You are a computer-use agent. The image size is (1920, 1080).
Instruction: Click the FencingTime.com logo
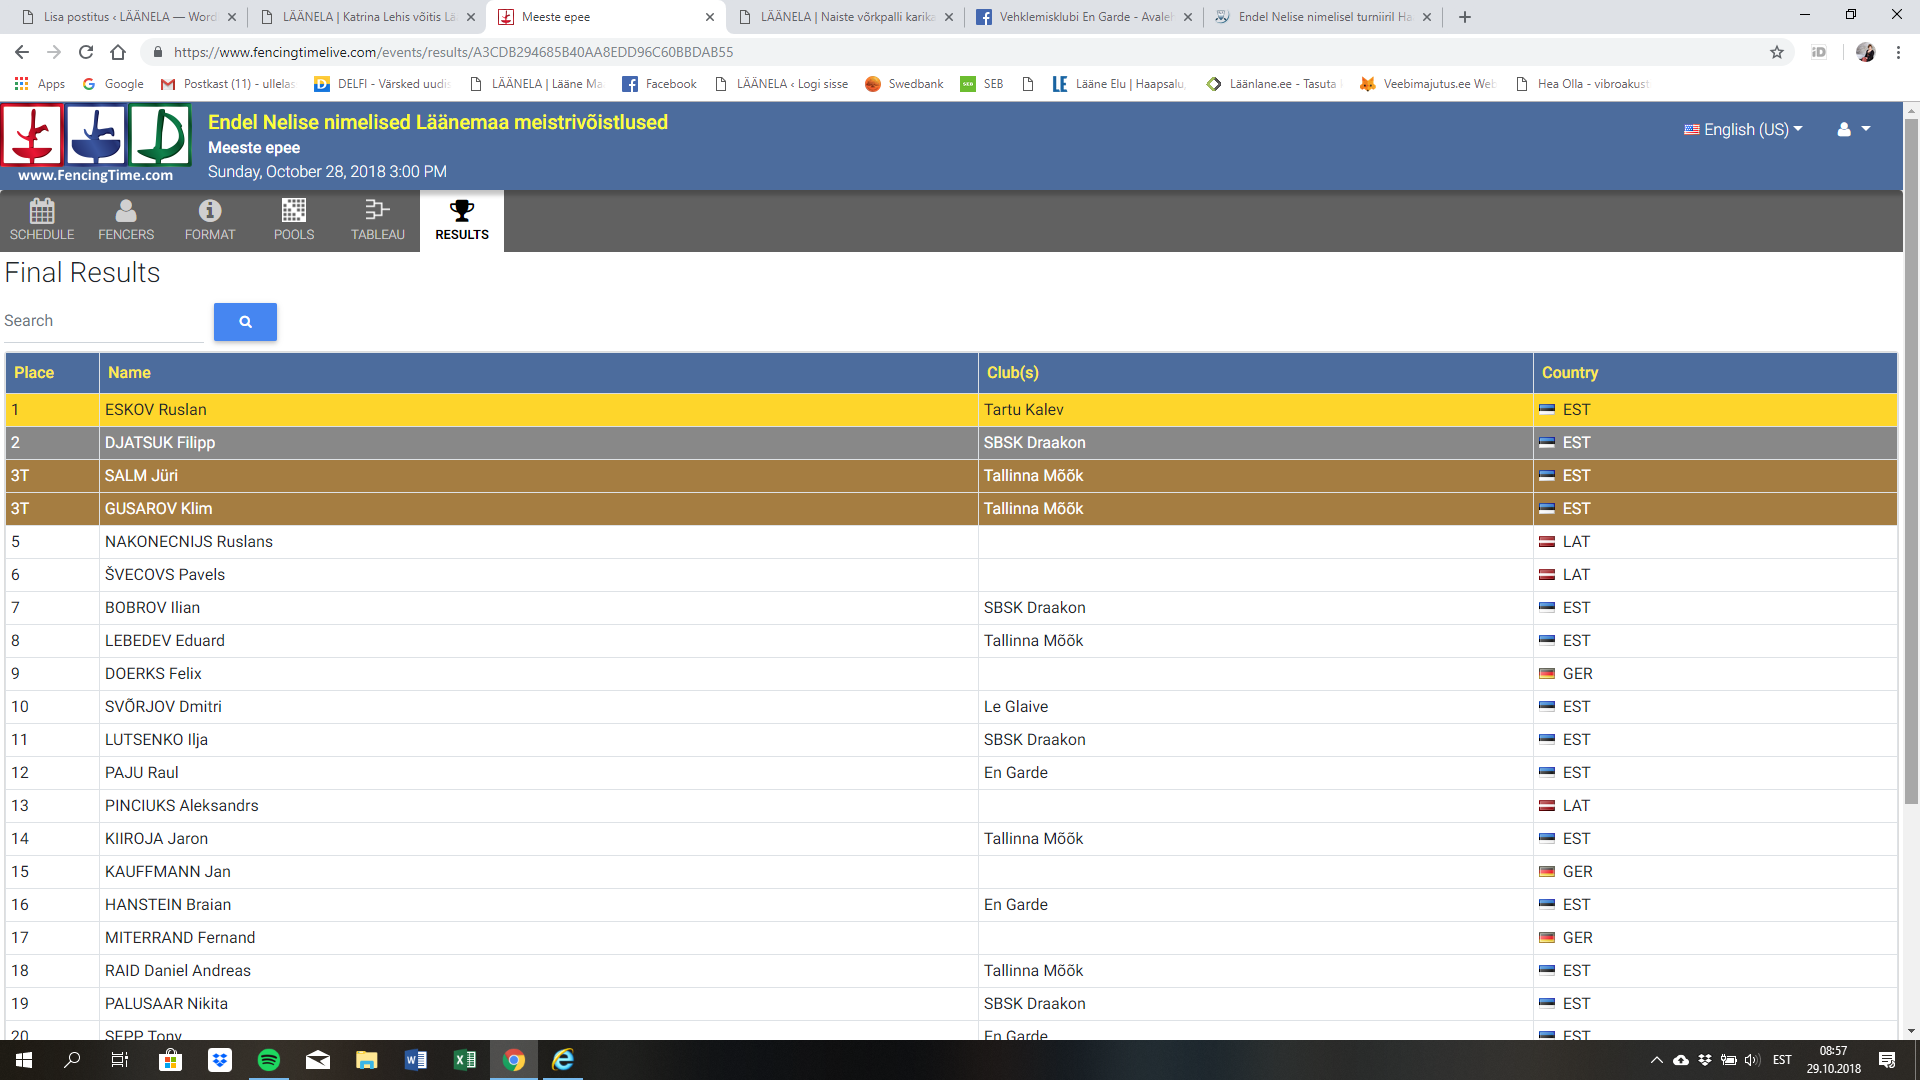coord(96,145)
